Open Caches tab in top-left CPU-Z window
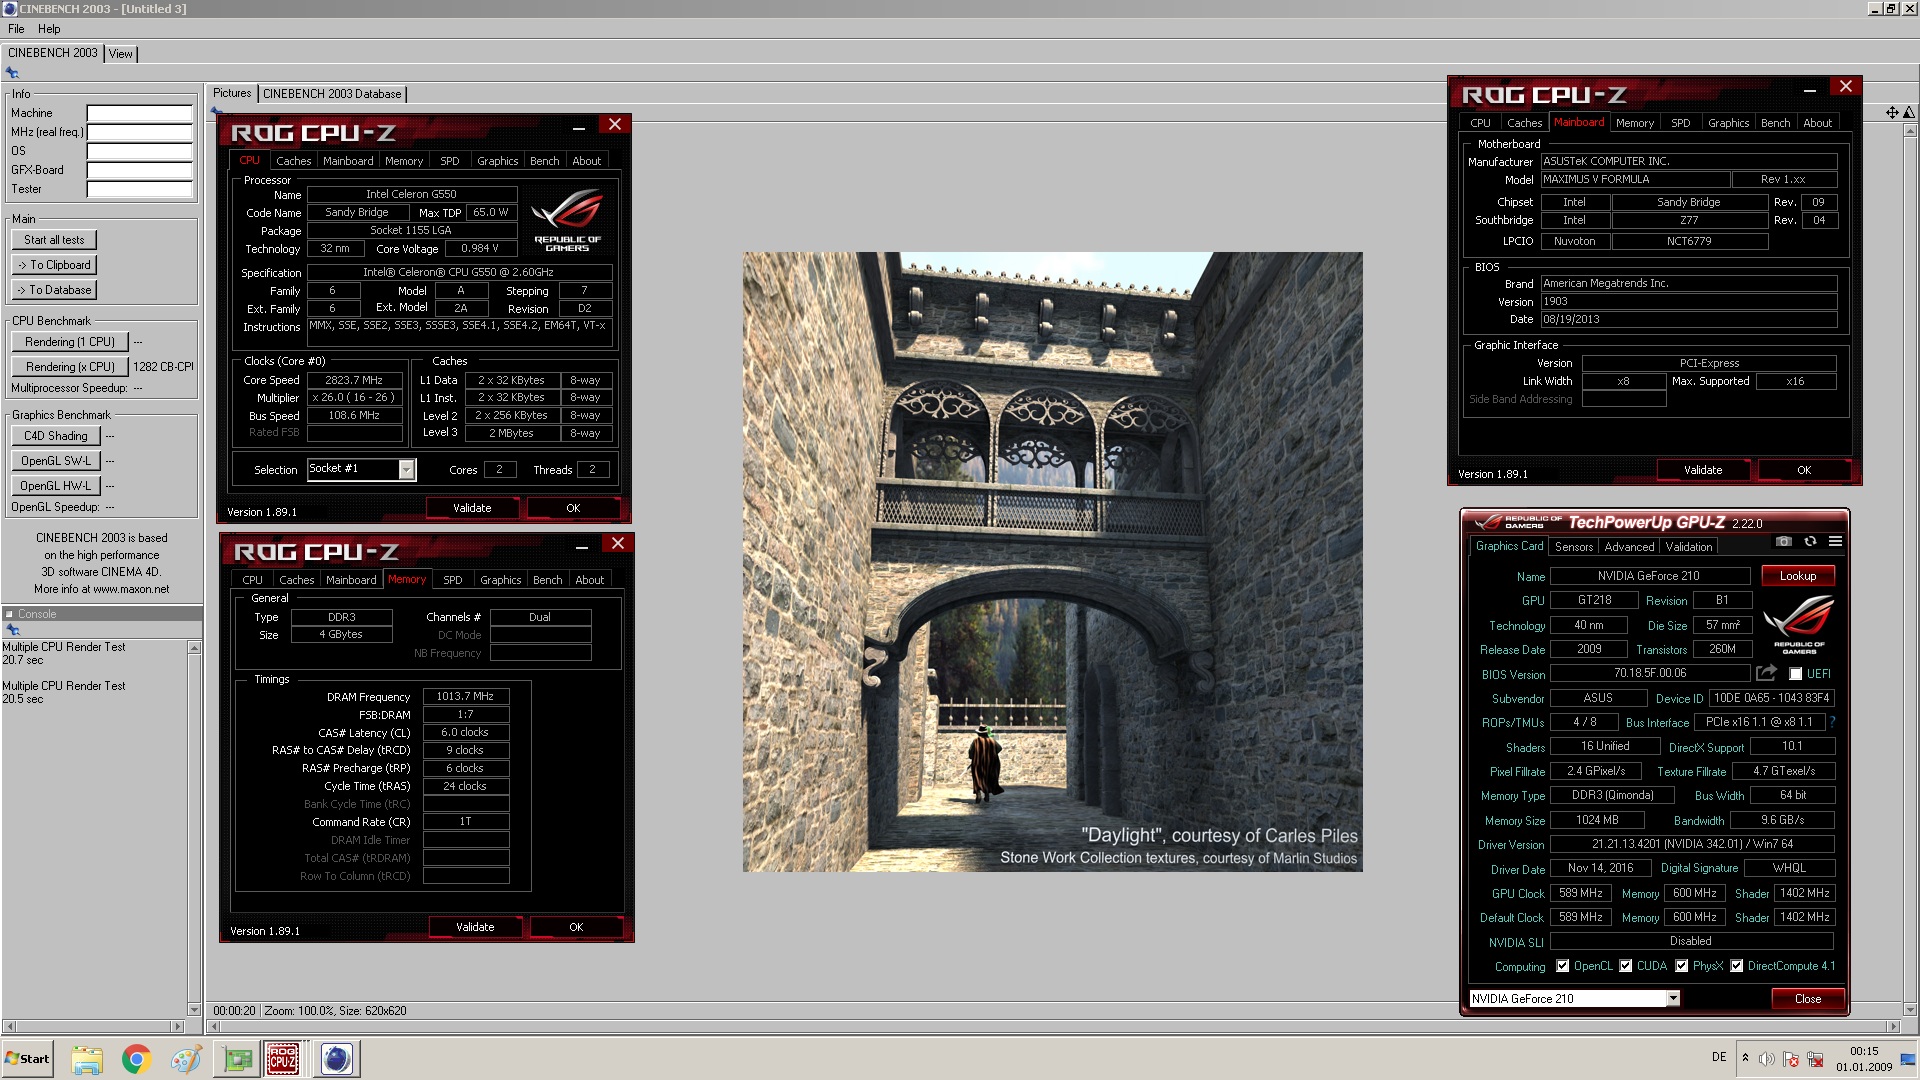1920x1080 pixels. tap(293, 161)
